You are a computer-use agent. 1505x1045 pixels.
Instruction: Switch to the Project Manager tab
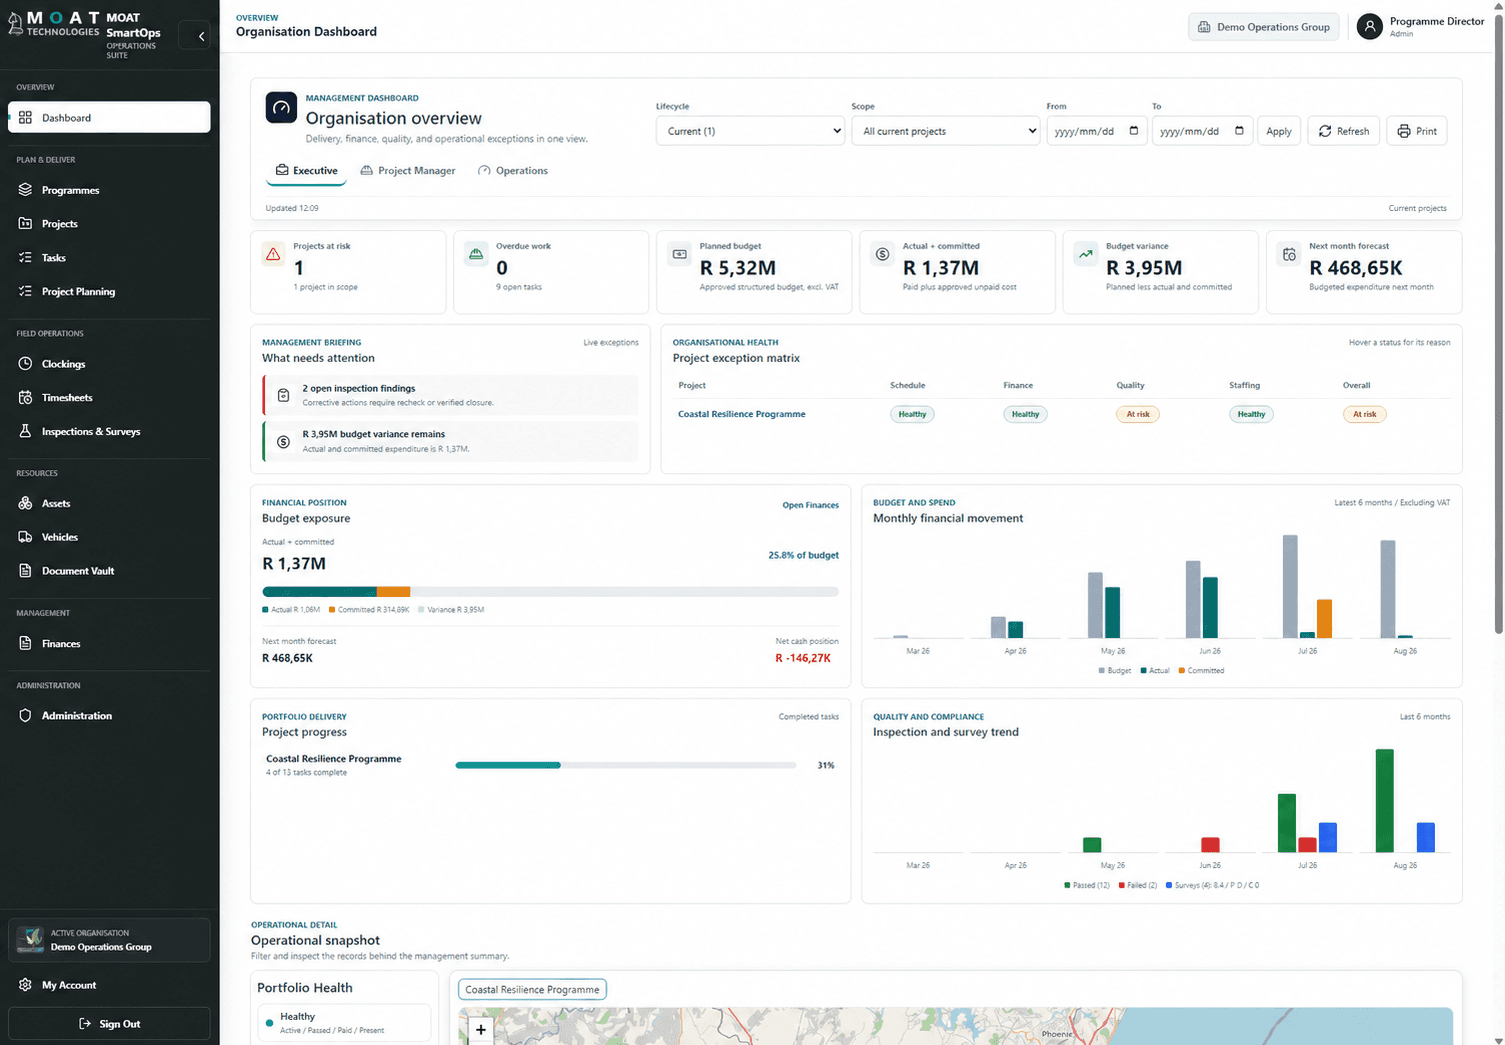[x=408, y=171]
